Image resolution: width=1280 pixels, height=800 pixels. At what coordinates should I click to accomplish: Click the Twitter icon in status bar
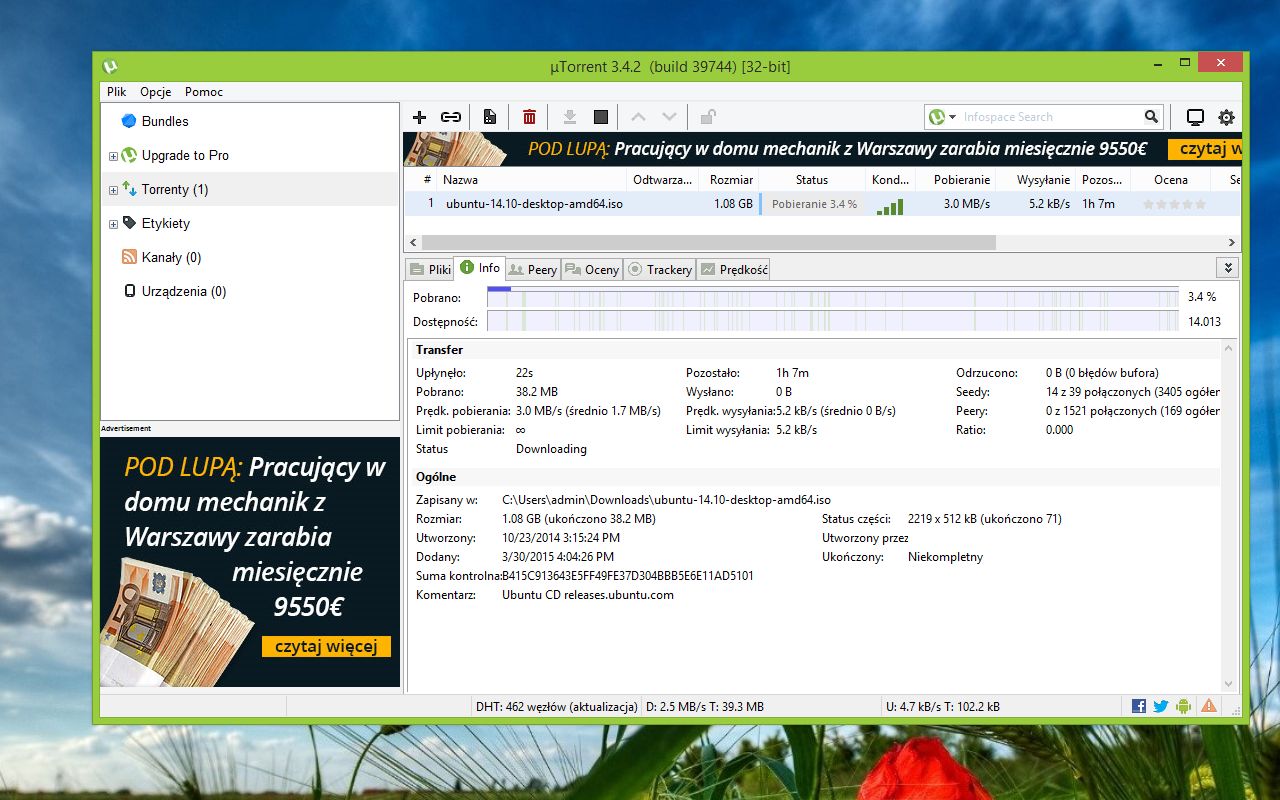coord(1161,706)
